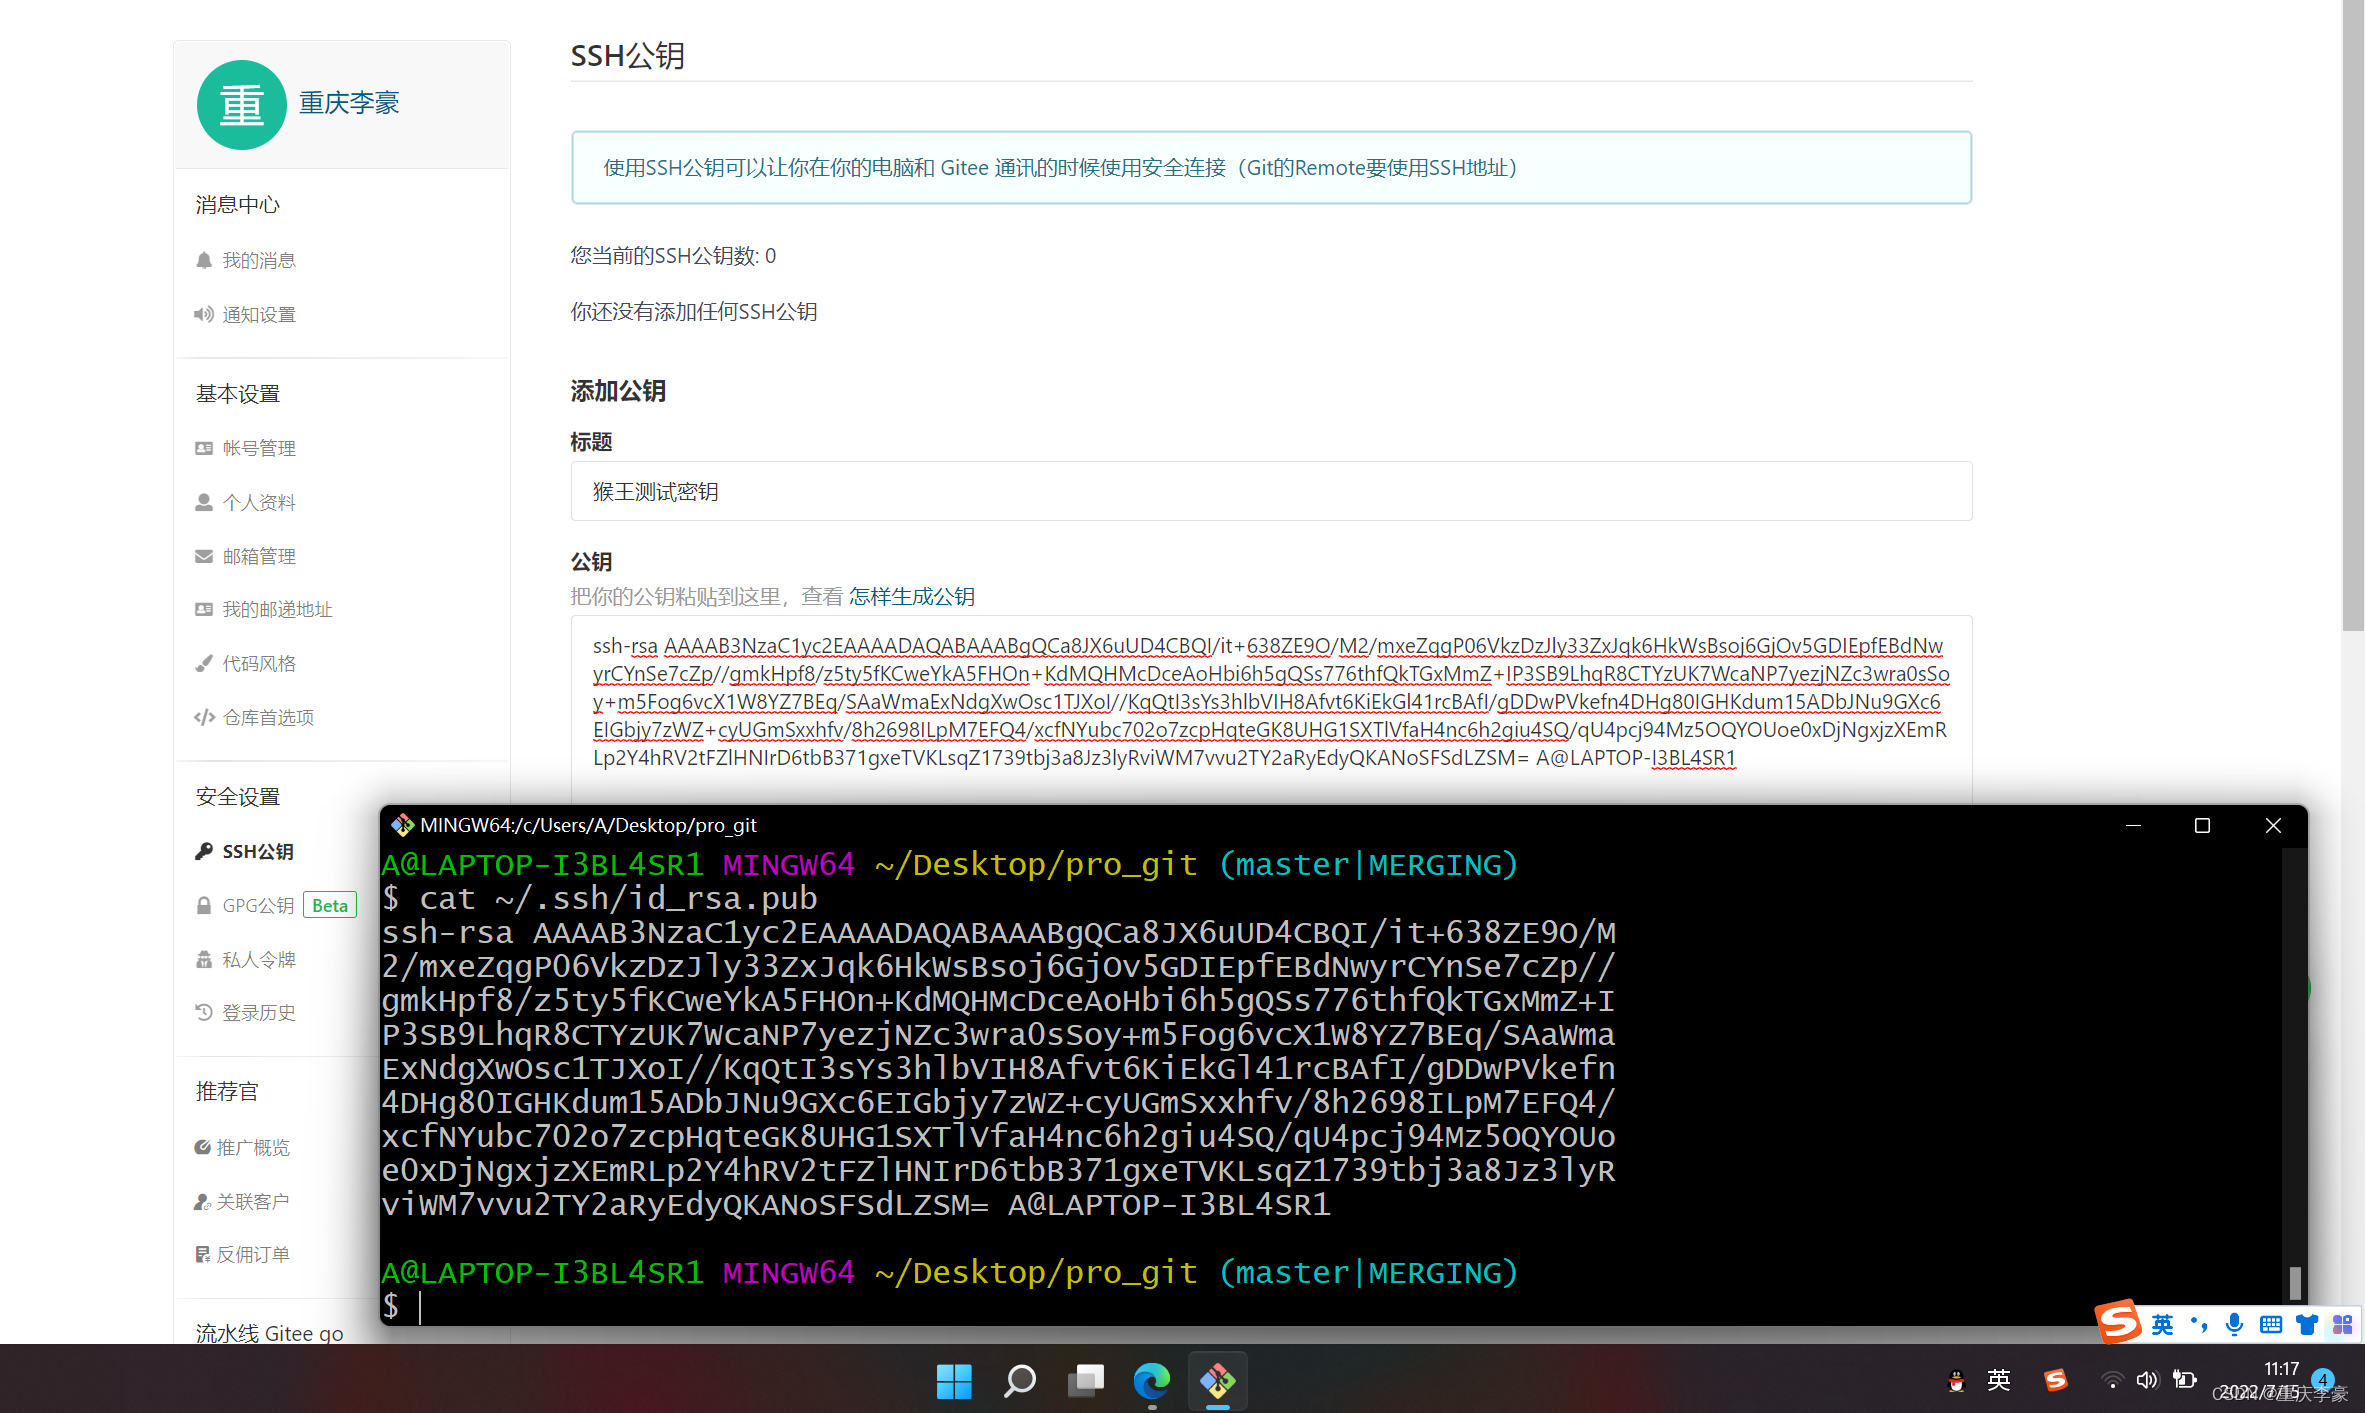Open Task View on the taskbar

pos(1085,1381)
